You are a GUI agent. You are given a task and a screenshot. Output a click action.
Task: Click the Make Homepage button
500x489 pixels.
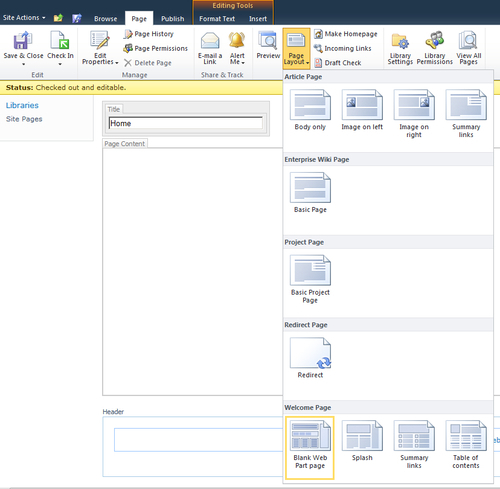tap(346, 34)
